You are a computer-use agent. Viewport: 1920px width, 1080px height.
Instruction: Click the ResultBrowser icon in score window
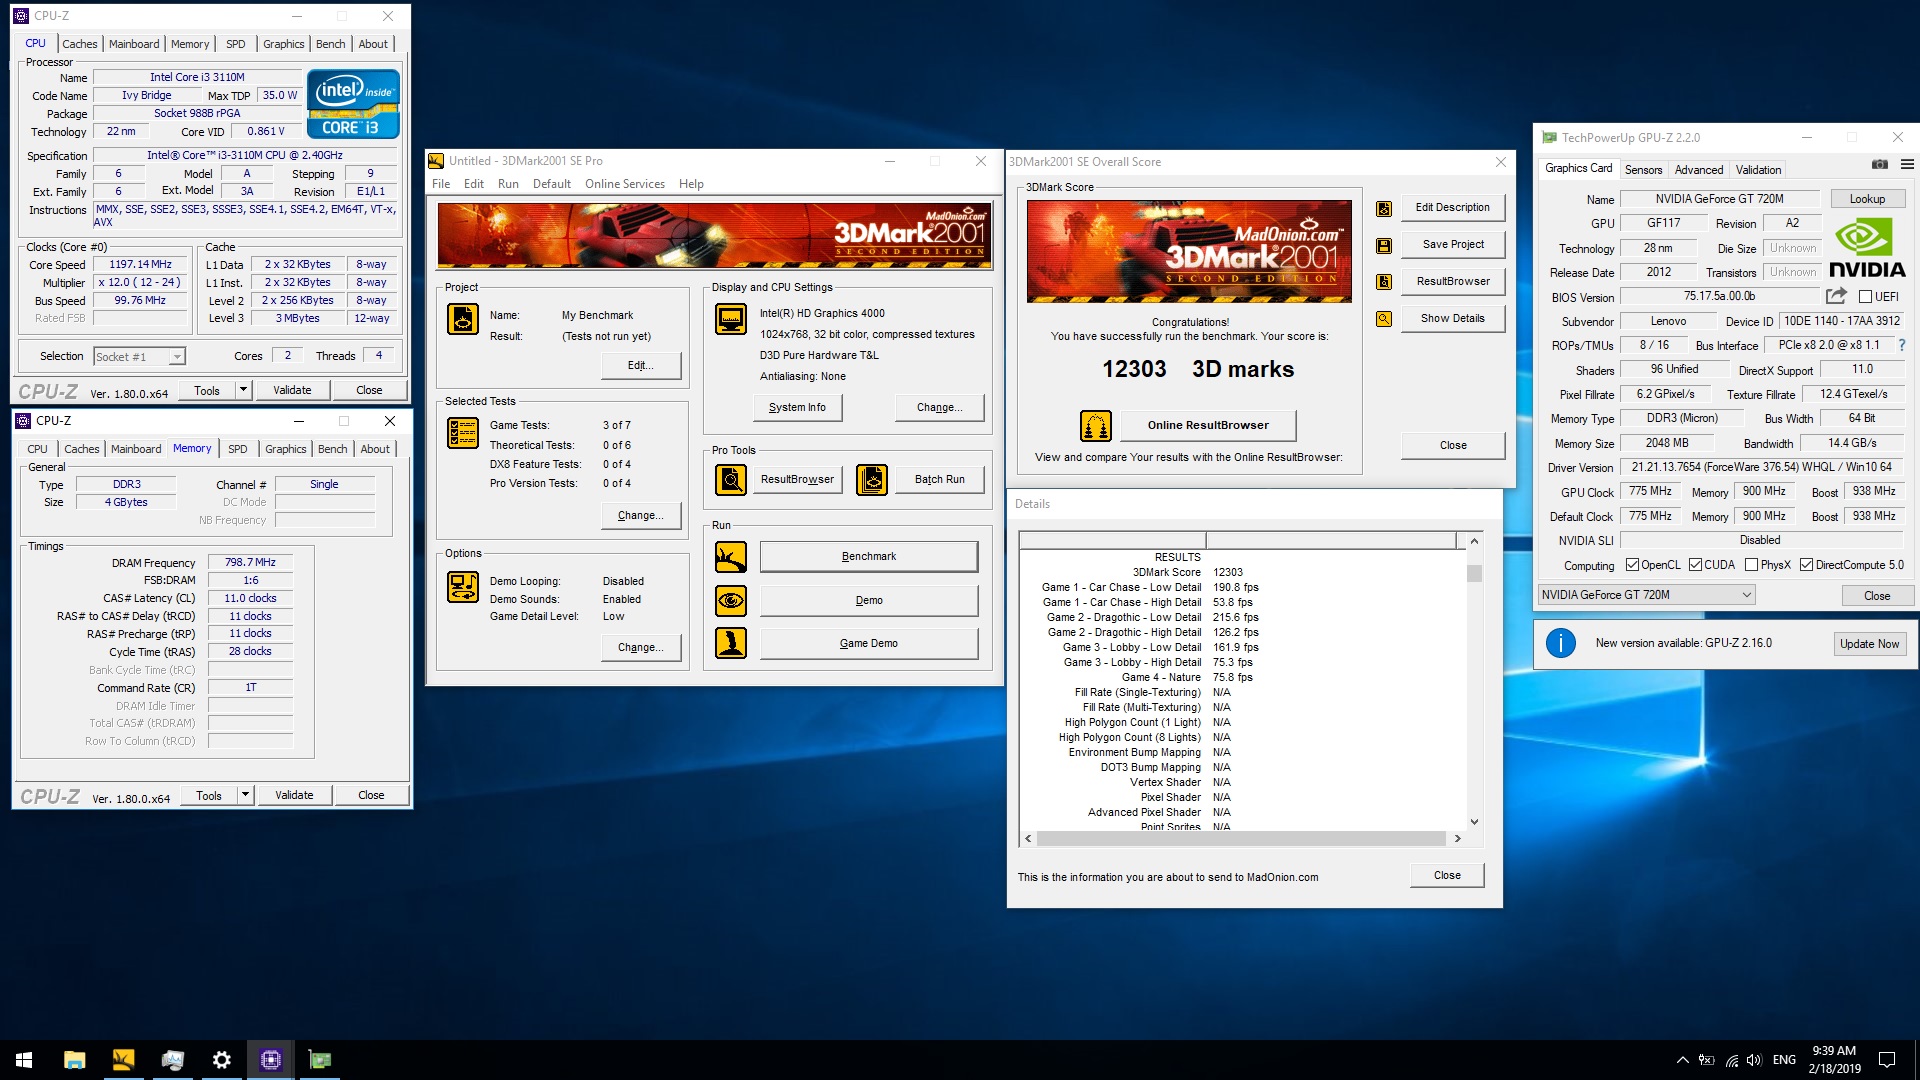pos(1384,282)
